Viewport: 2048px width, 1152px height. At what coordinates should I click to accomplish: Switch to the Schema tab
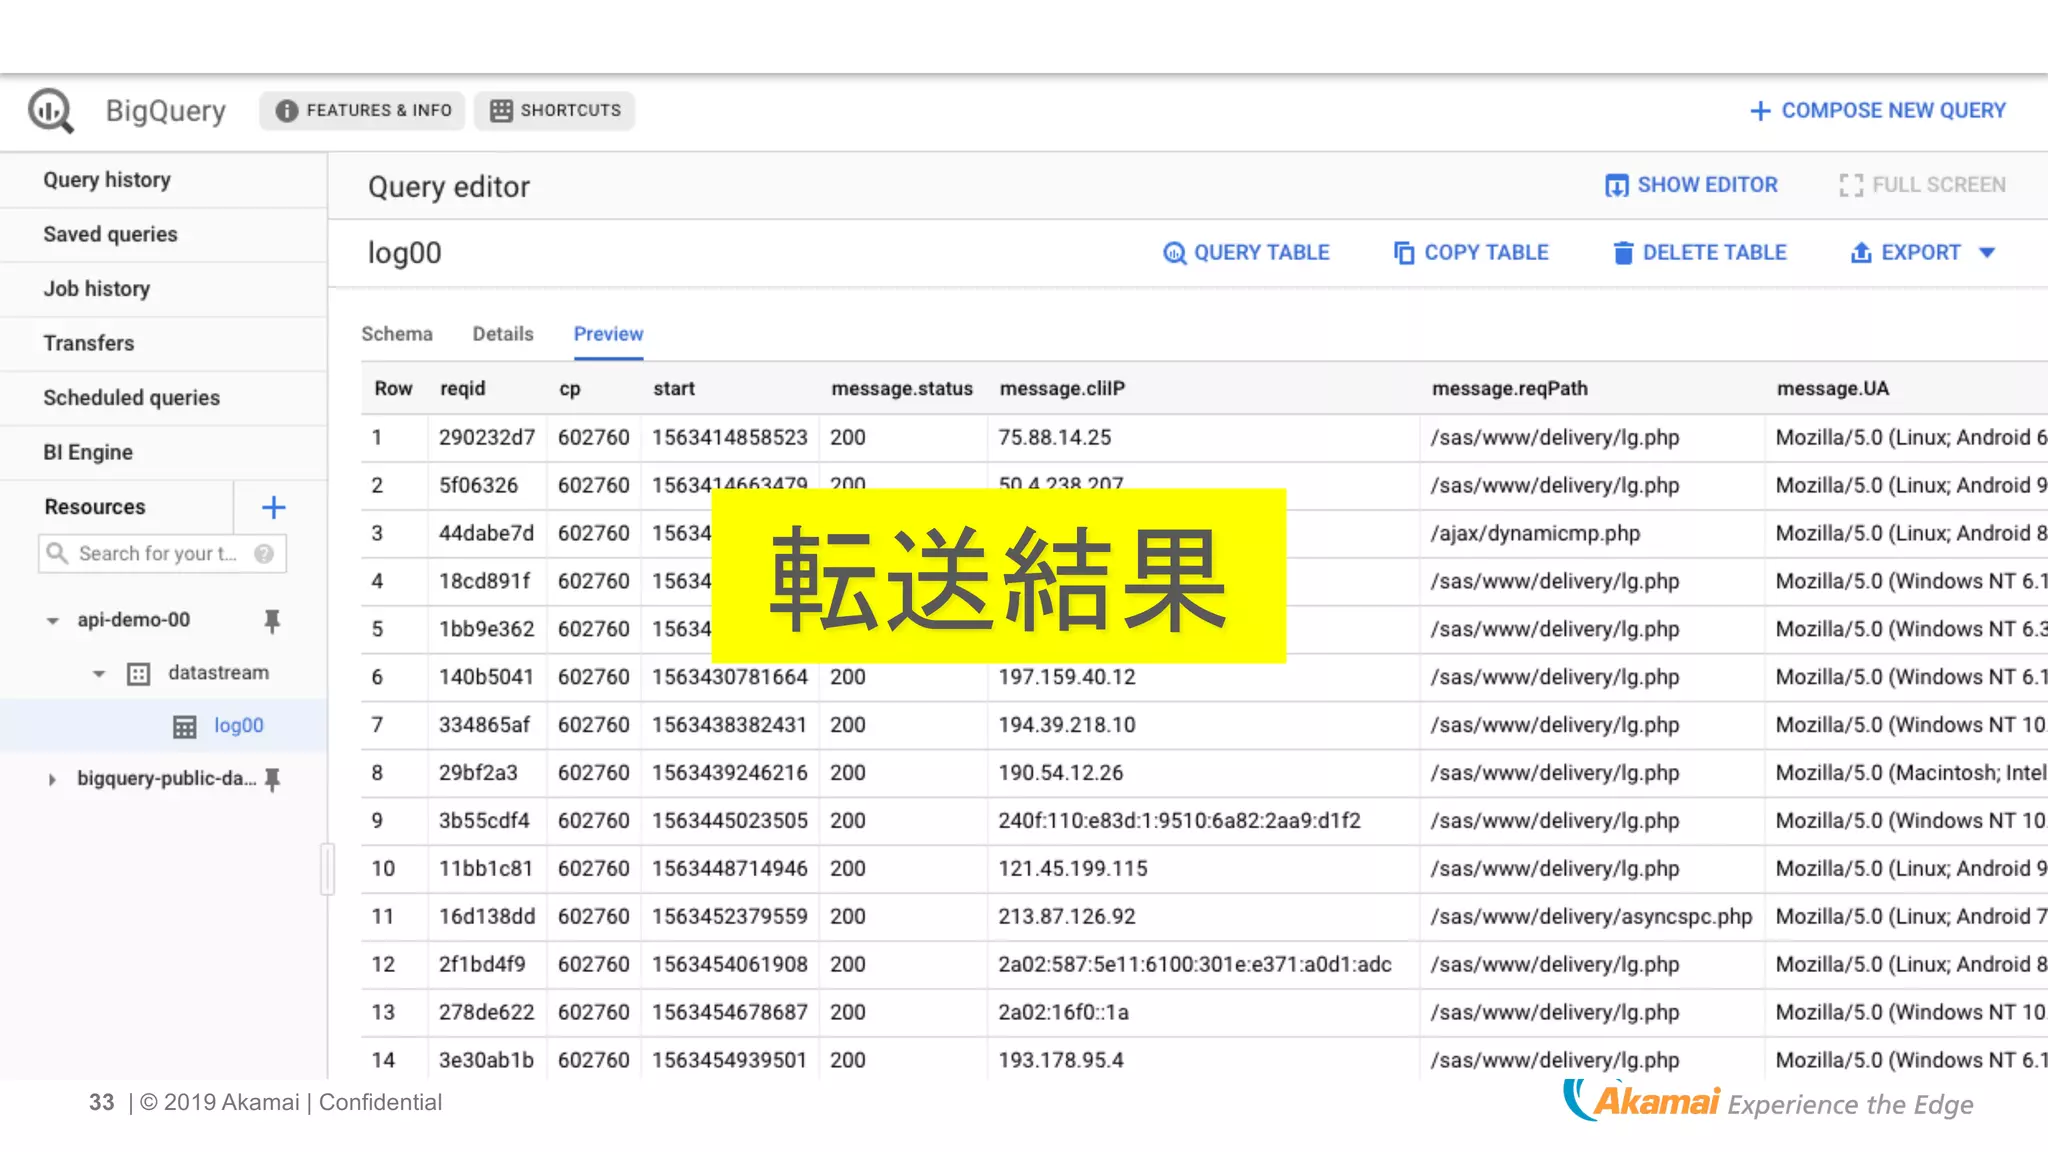click(397, 334)
